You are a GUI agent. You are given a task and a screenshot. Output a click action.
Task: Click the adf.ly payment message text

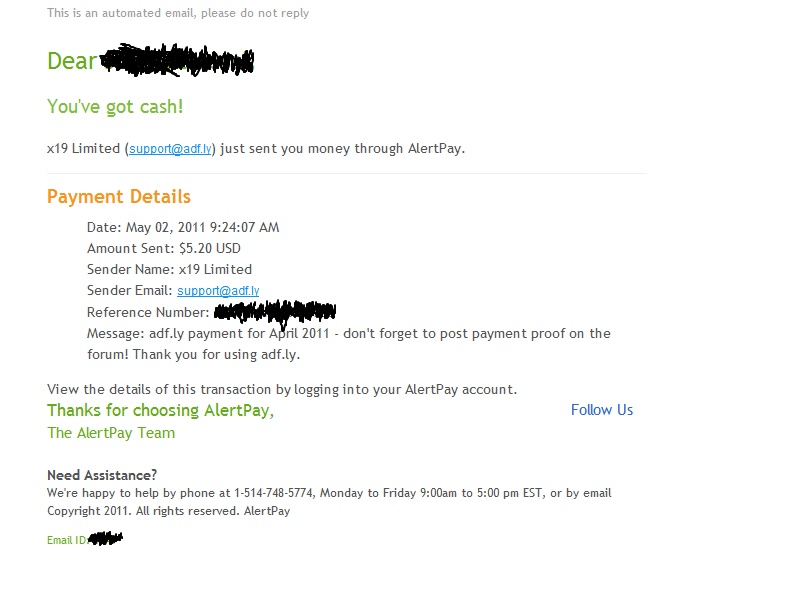(348, 344)
